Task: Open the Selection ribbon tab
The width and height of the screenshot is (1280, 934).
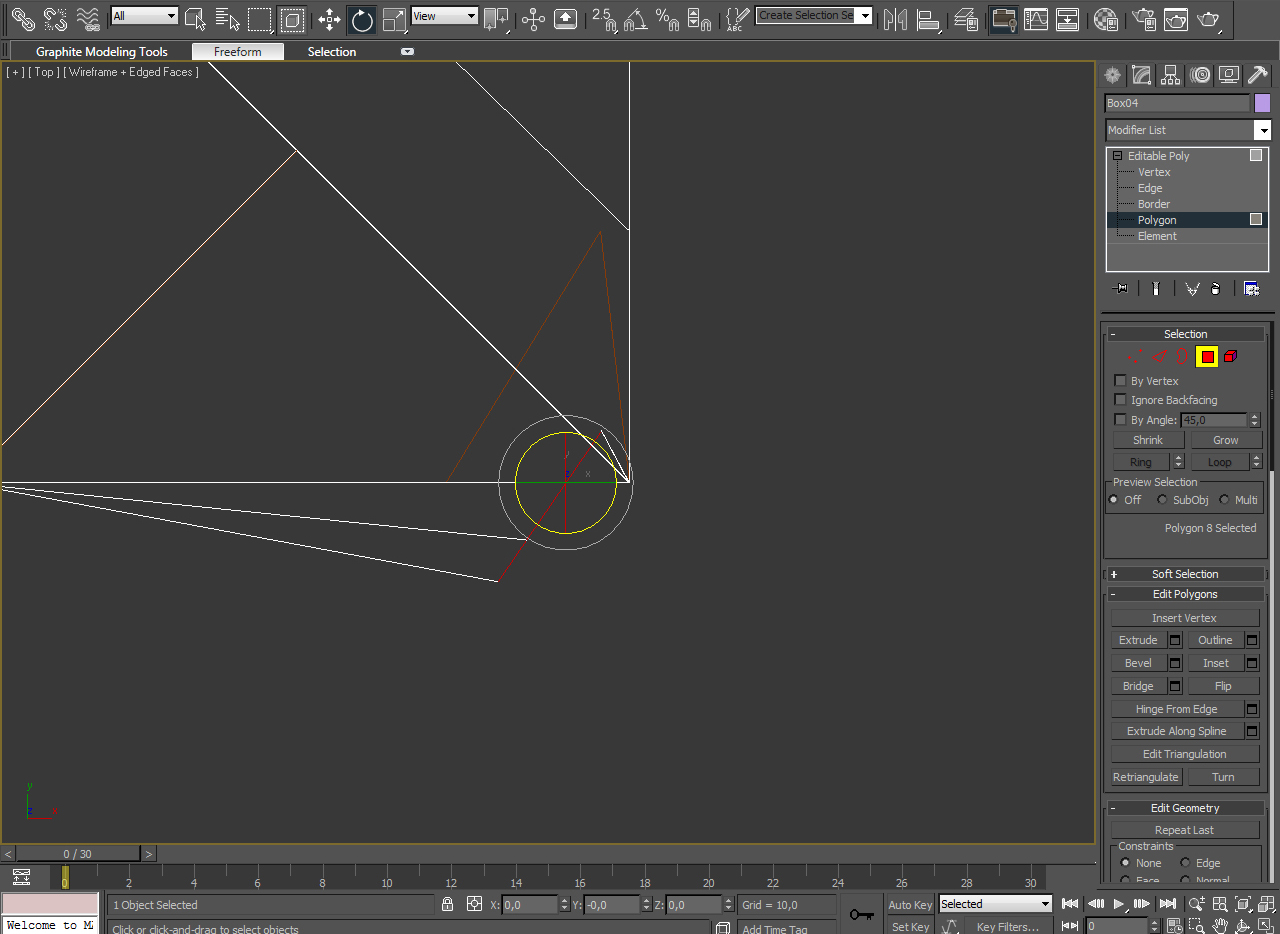Action: (331, 52)
